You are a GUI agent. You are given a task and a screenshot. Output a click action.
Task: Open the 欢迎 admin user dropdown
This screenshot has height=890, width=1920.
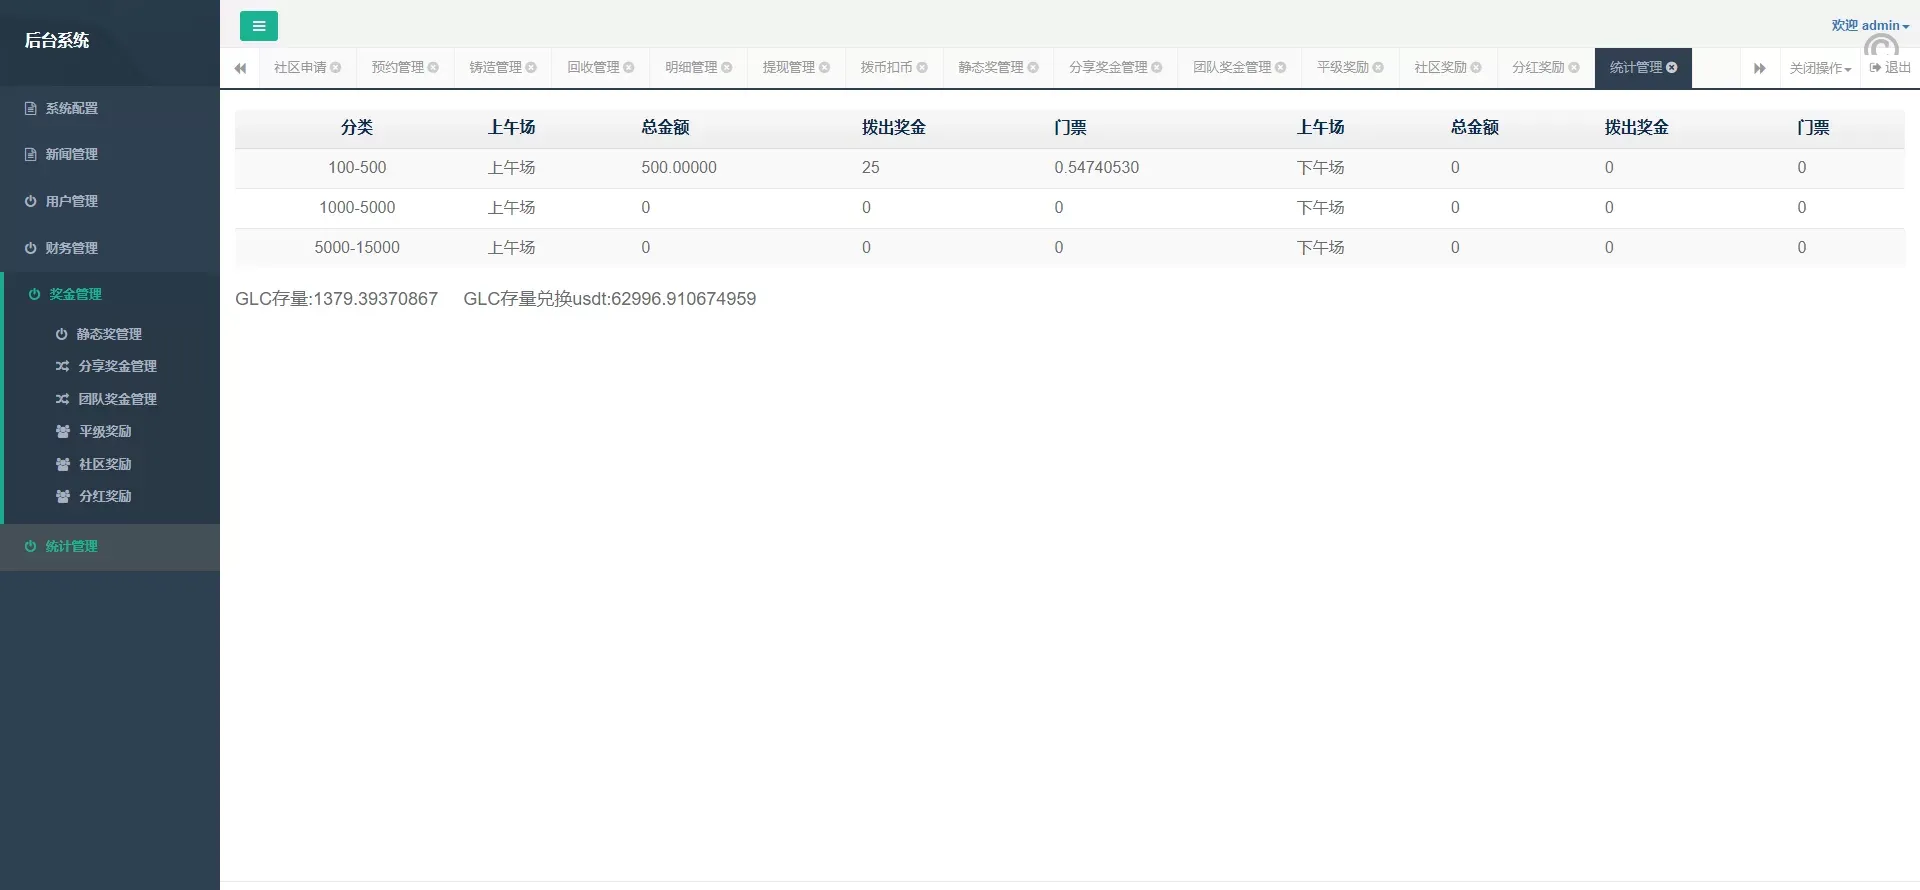(1869, 26)
